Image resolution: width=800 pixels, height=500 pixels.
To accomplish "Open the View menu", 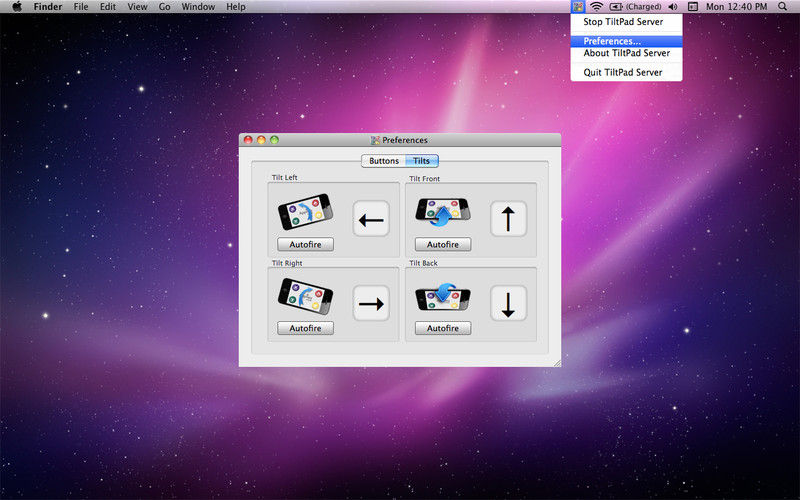I will [137, 7].
